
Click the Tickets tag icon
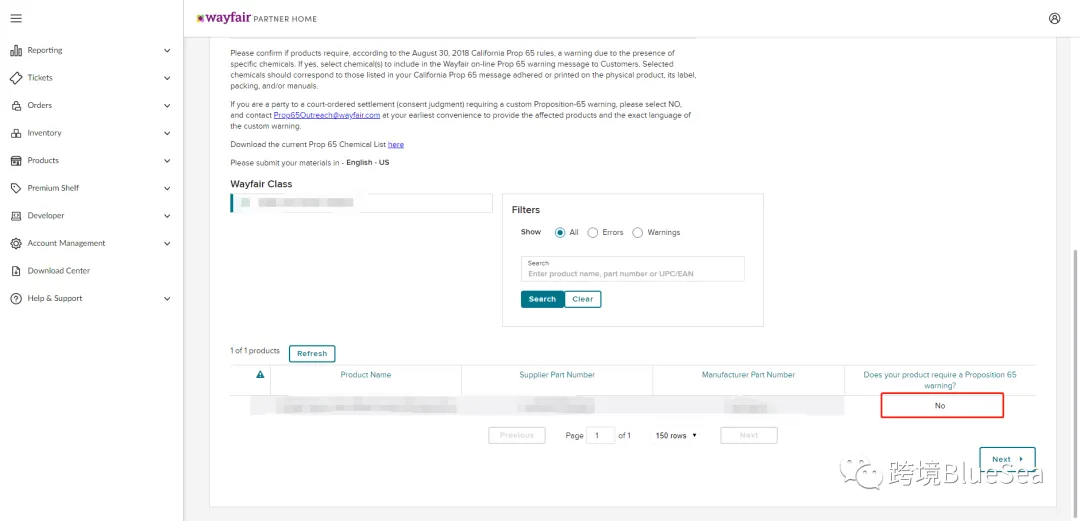coord(16,78)
